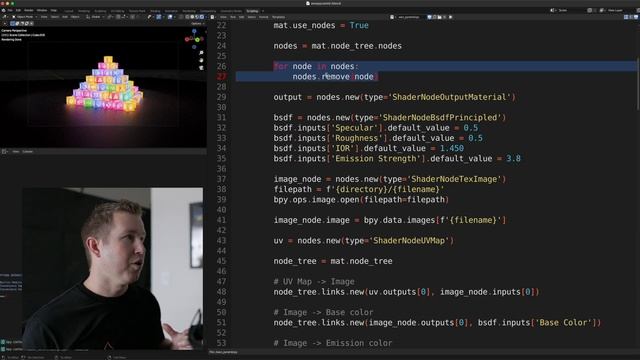Click the new text copy icon

435,17
